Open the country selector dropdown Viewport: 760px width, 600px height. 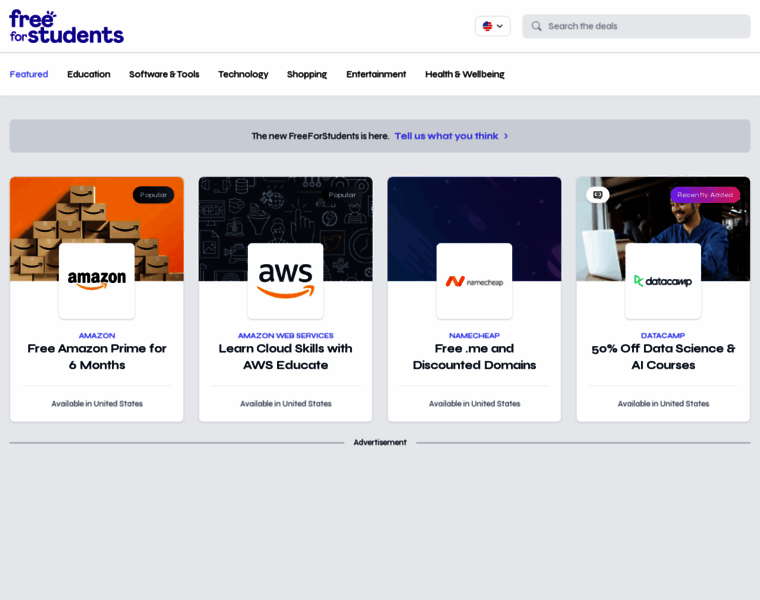pos(492,26)
